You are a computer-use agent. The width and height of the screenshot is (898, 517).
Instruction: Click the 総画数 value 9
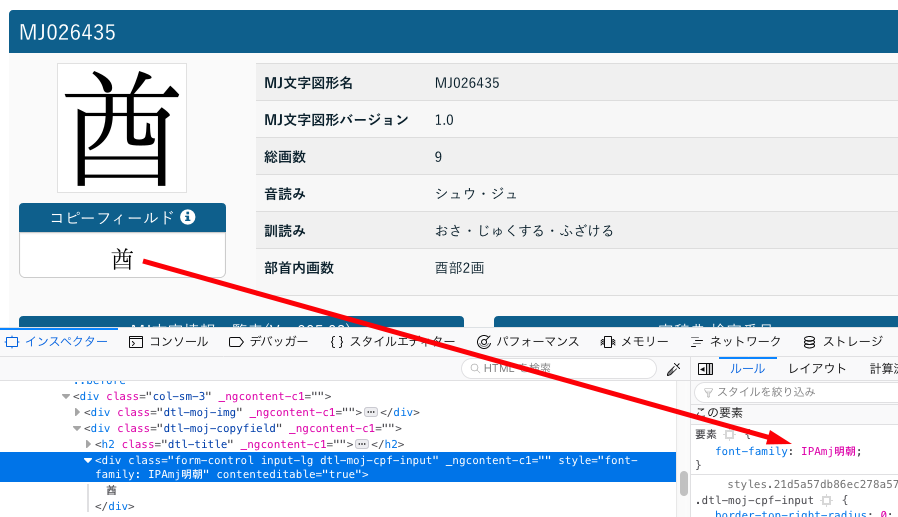point(438,157)
